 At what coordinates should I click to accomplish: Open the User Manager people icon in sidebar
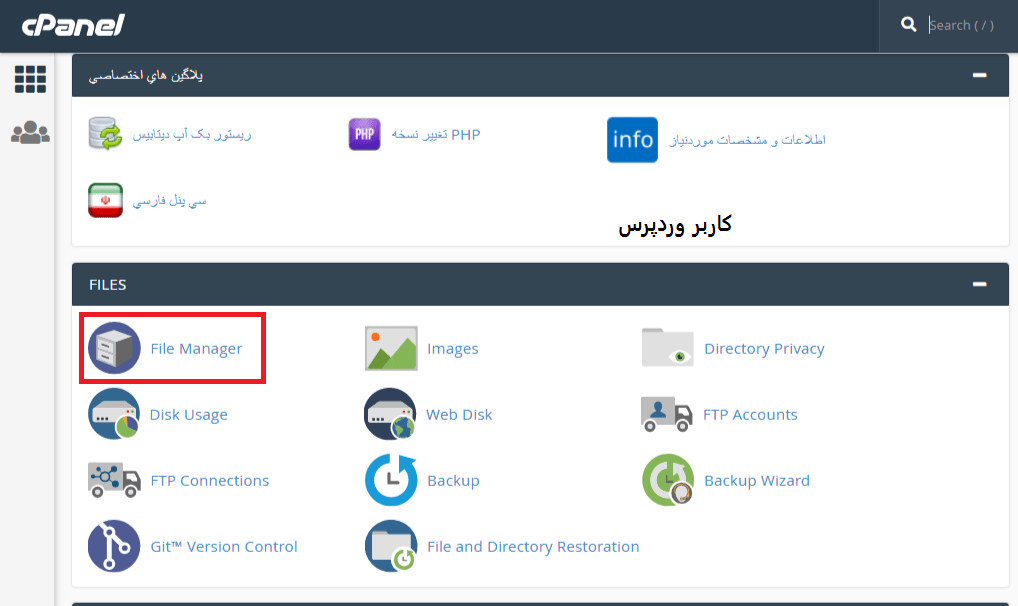point(31,133)
